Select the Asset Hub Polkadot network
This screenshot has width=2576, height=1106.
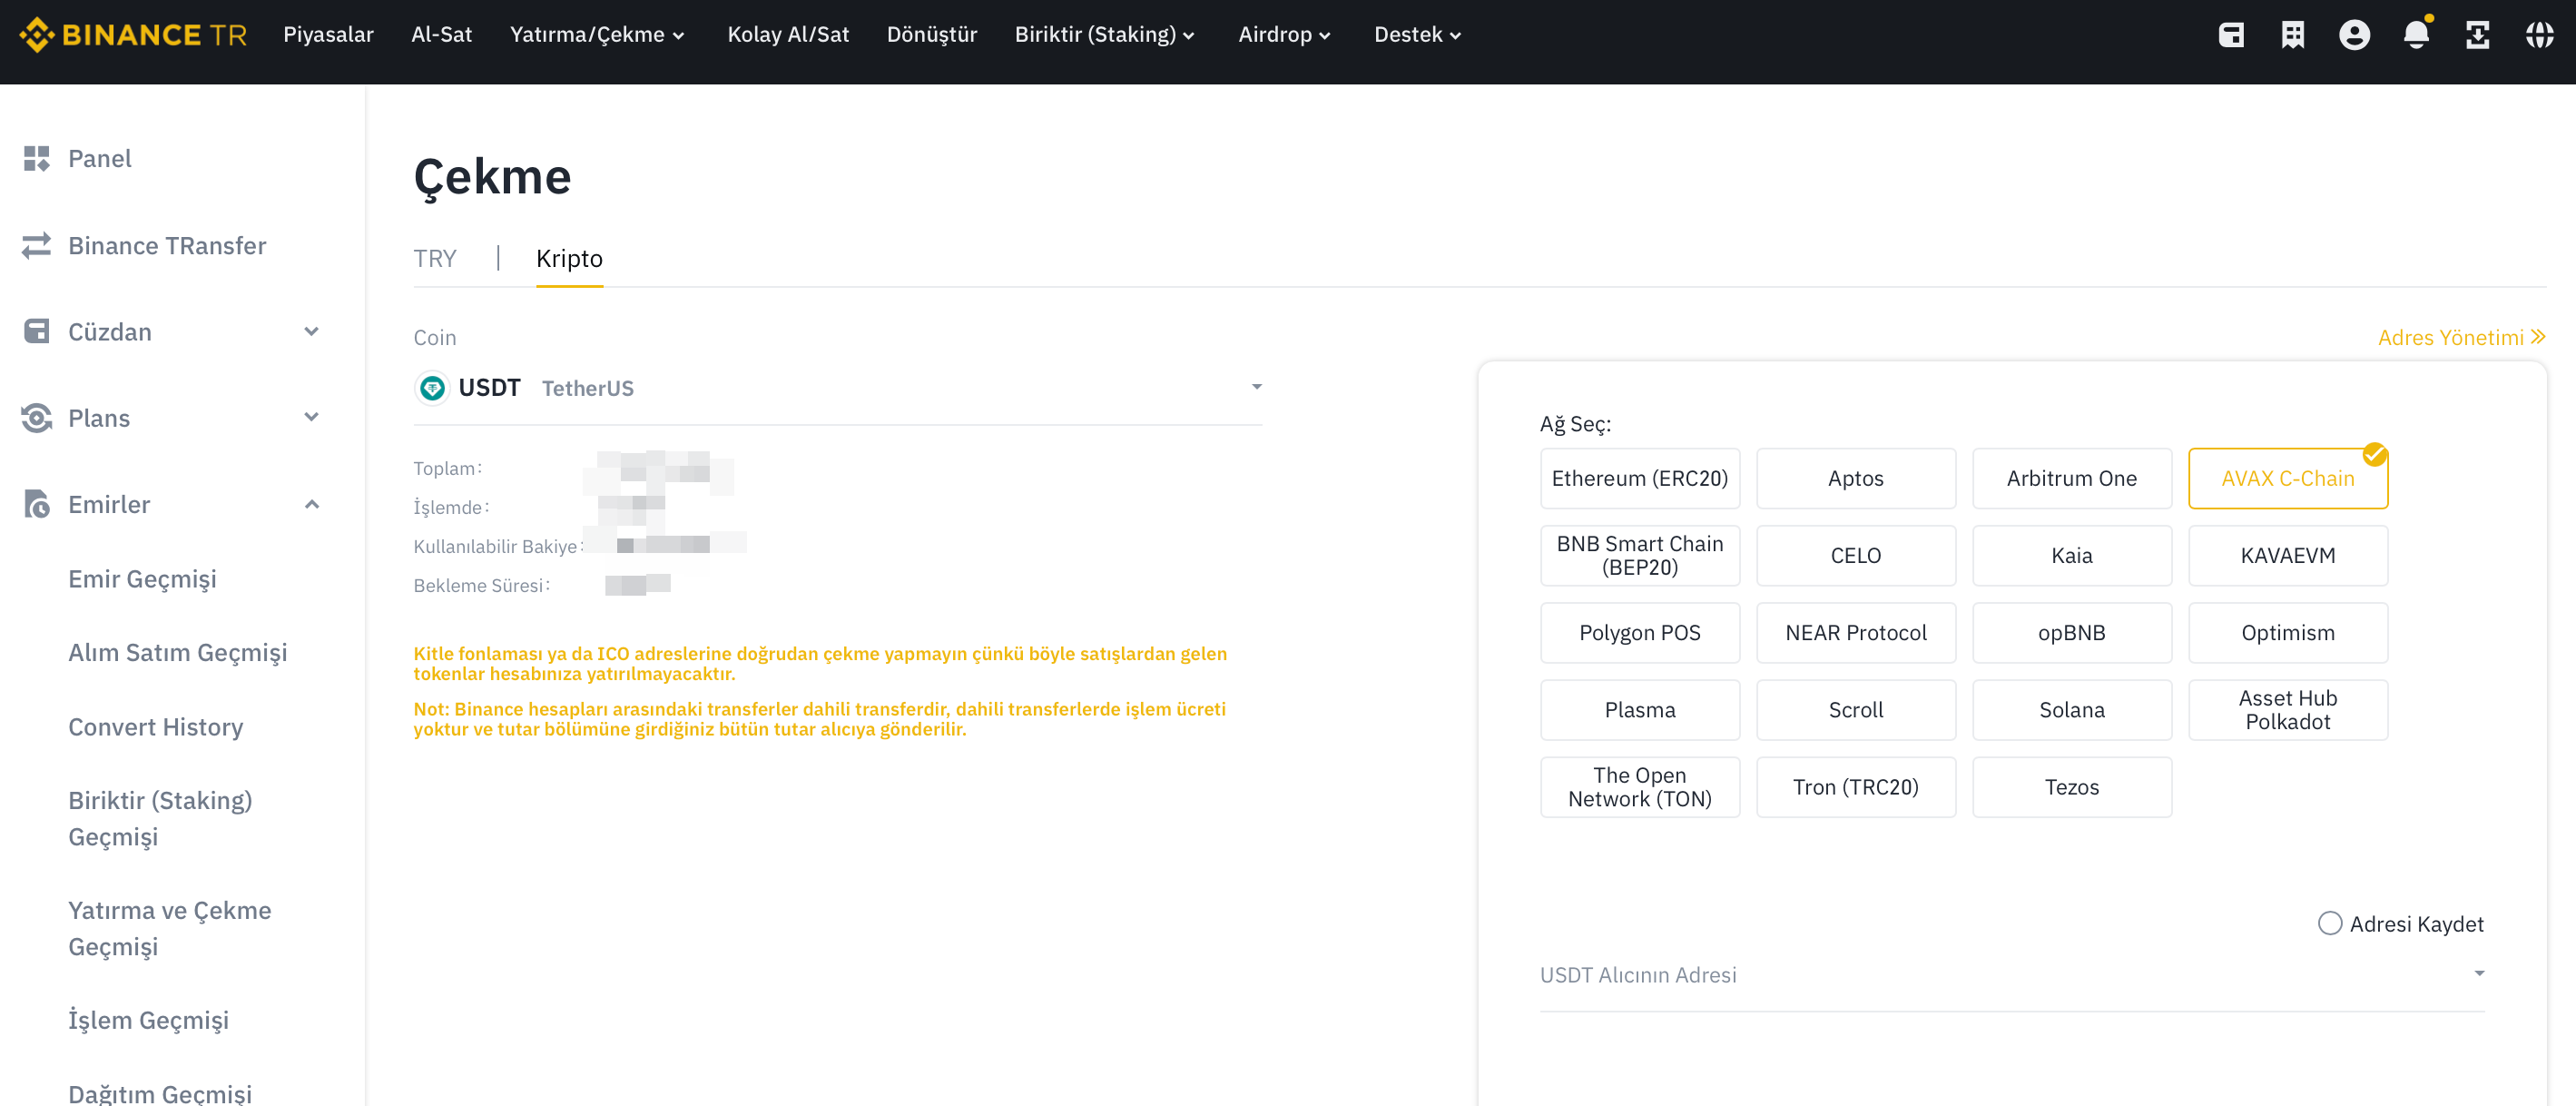coord(2288,710)
